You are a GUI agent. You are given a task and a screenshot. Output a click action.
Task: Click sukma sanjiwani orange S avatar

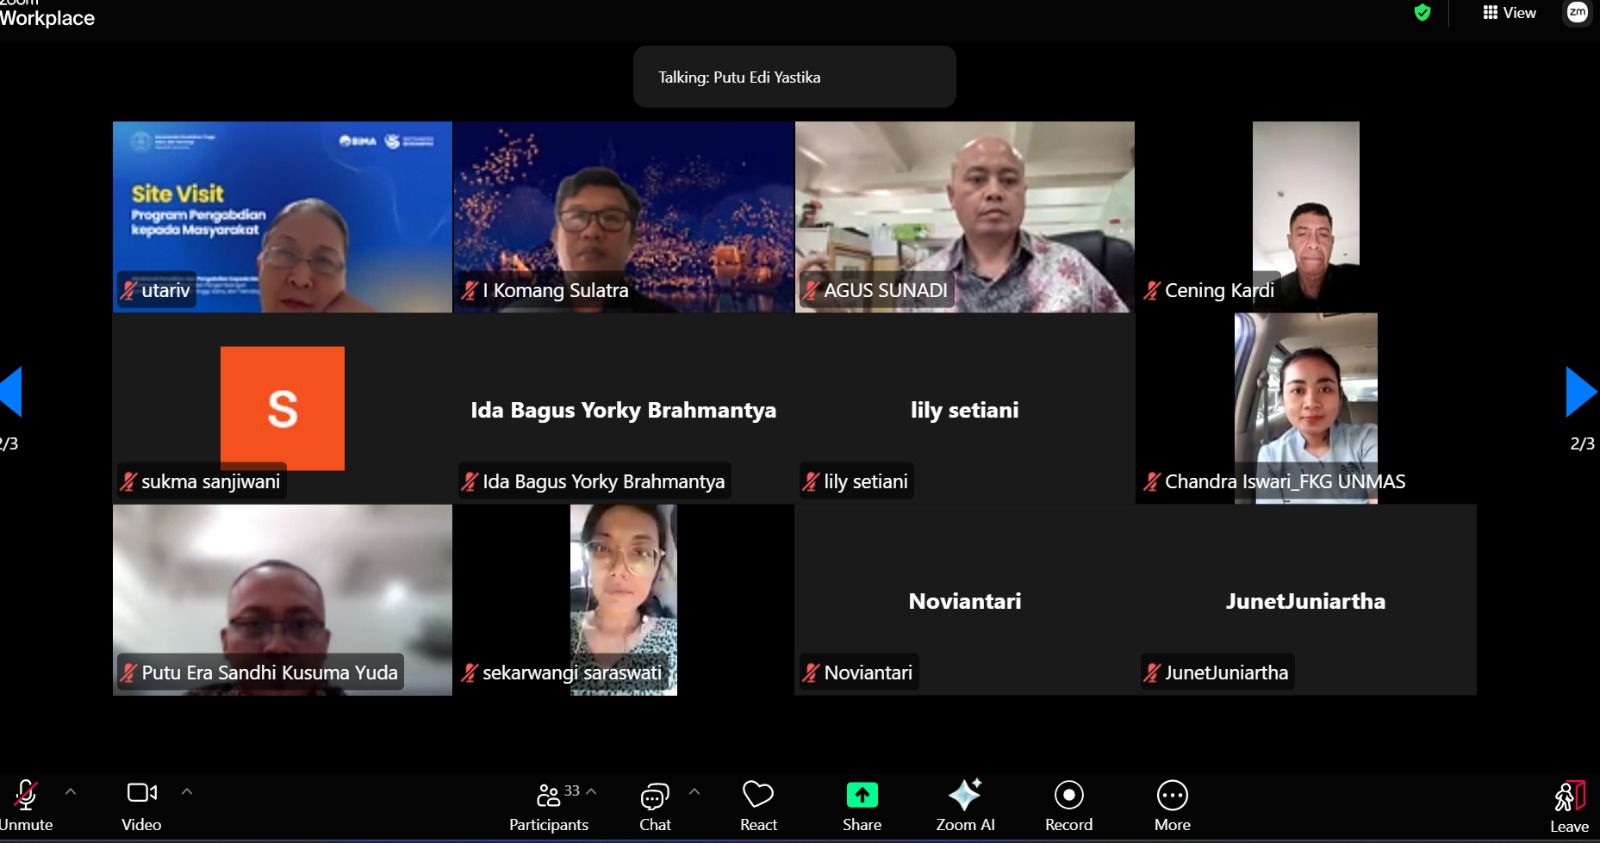pos(282,408)
